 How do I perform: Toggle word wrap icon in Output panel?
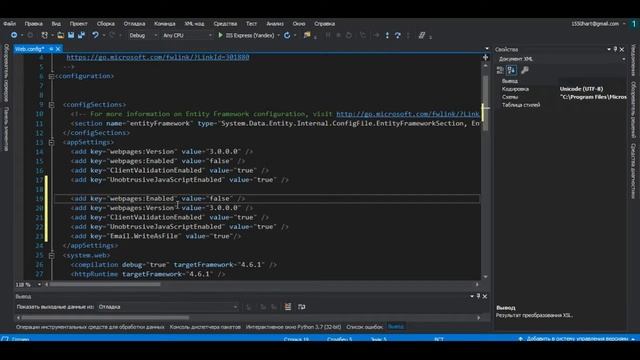point(302,307)
